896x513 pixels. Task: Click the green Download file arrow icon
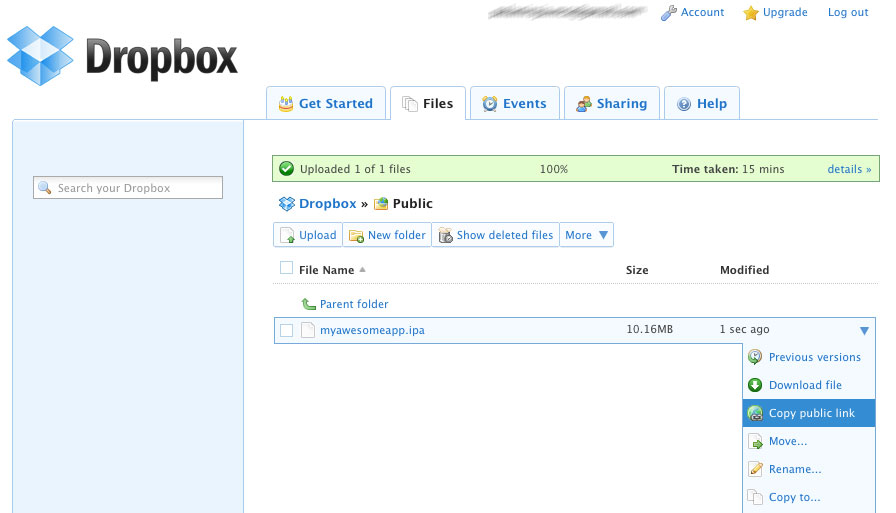[755, 385]
